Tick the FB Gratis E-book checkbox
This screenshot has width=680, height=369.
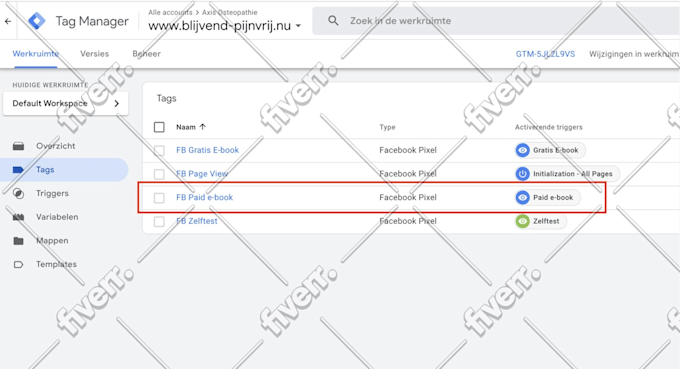159,150
